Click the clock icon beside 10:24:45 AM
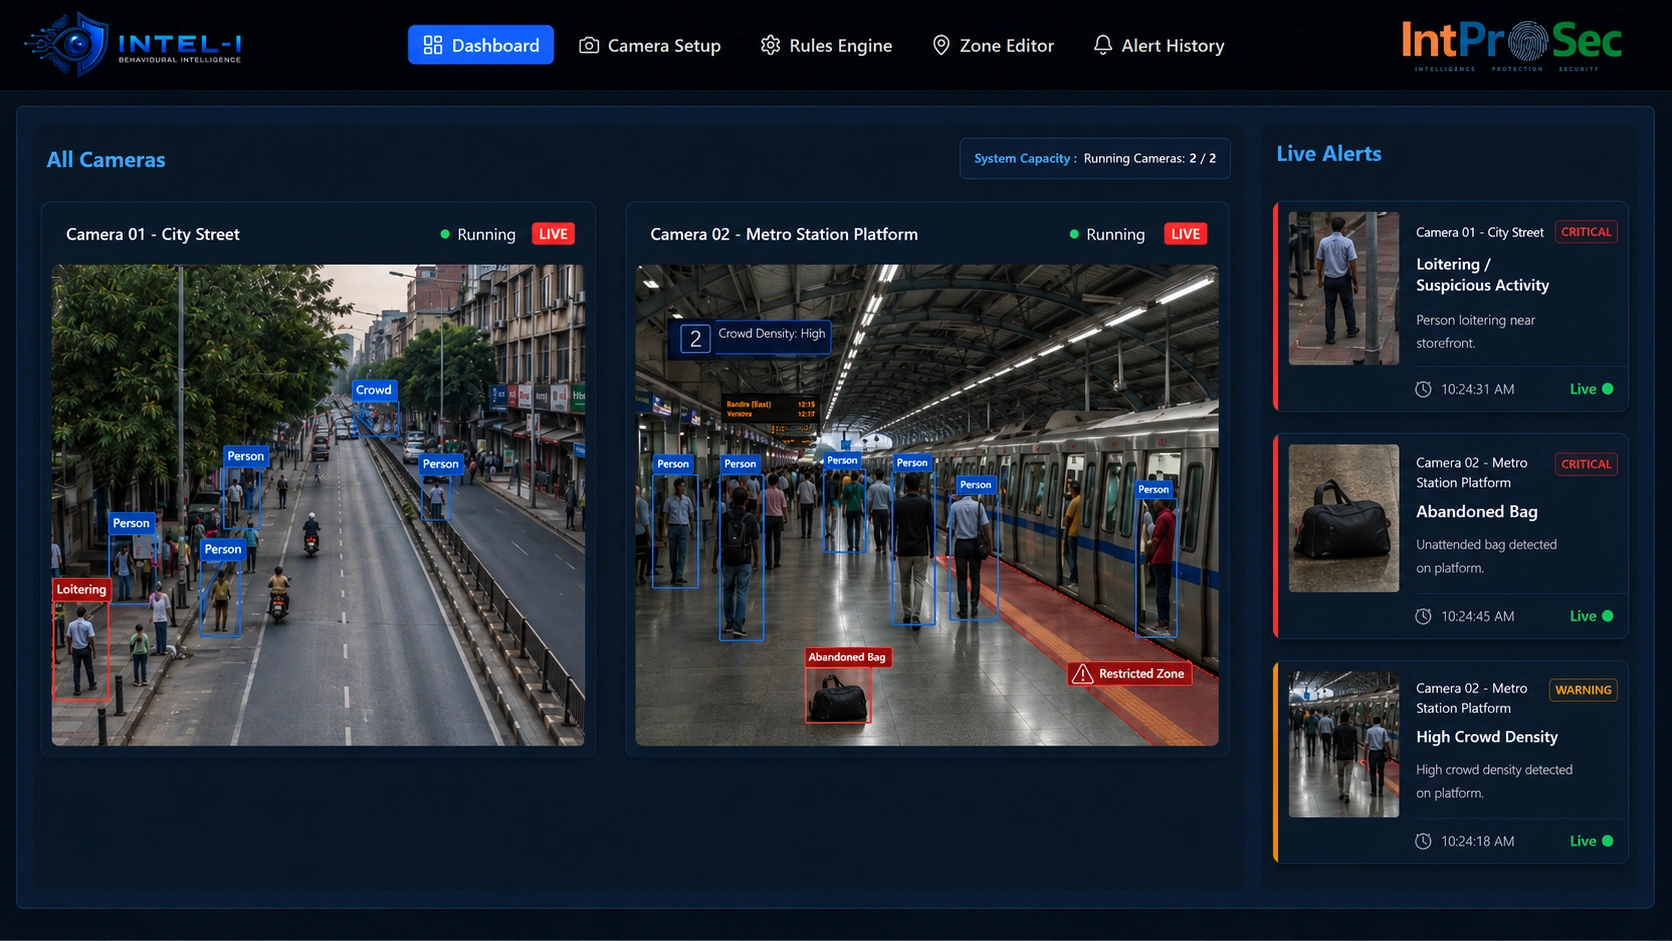The width and height of the screenshot is (1672, 941). tap(1423, 616)
